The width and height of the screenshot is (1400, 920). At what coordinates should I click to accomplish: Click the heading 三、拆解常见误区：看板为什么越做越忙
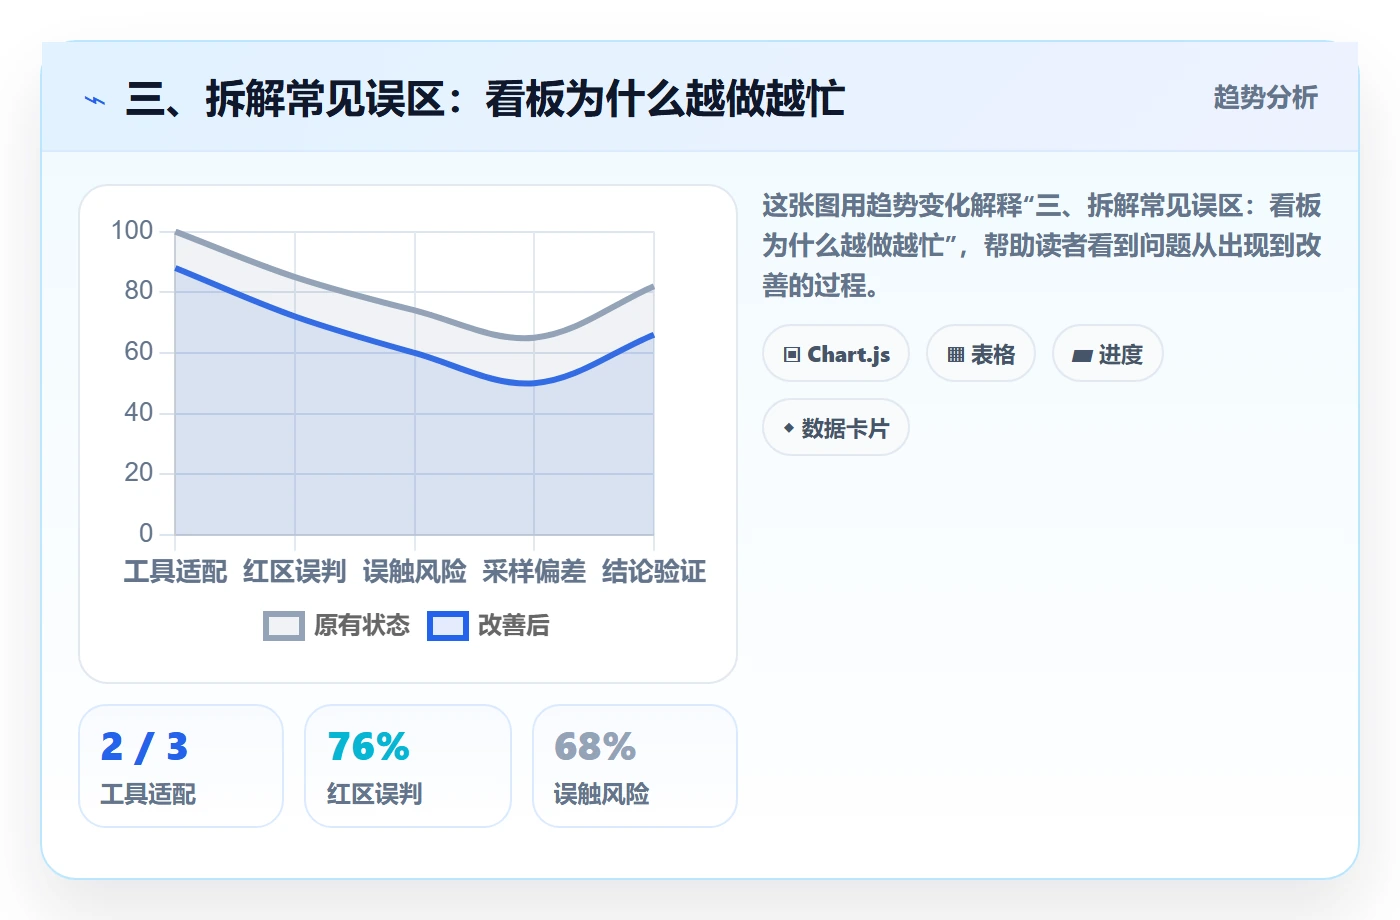pos(485,99)
